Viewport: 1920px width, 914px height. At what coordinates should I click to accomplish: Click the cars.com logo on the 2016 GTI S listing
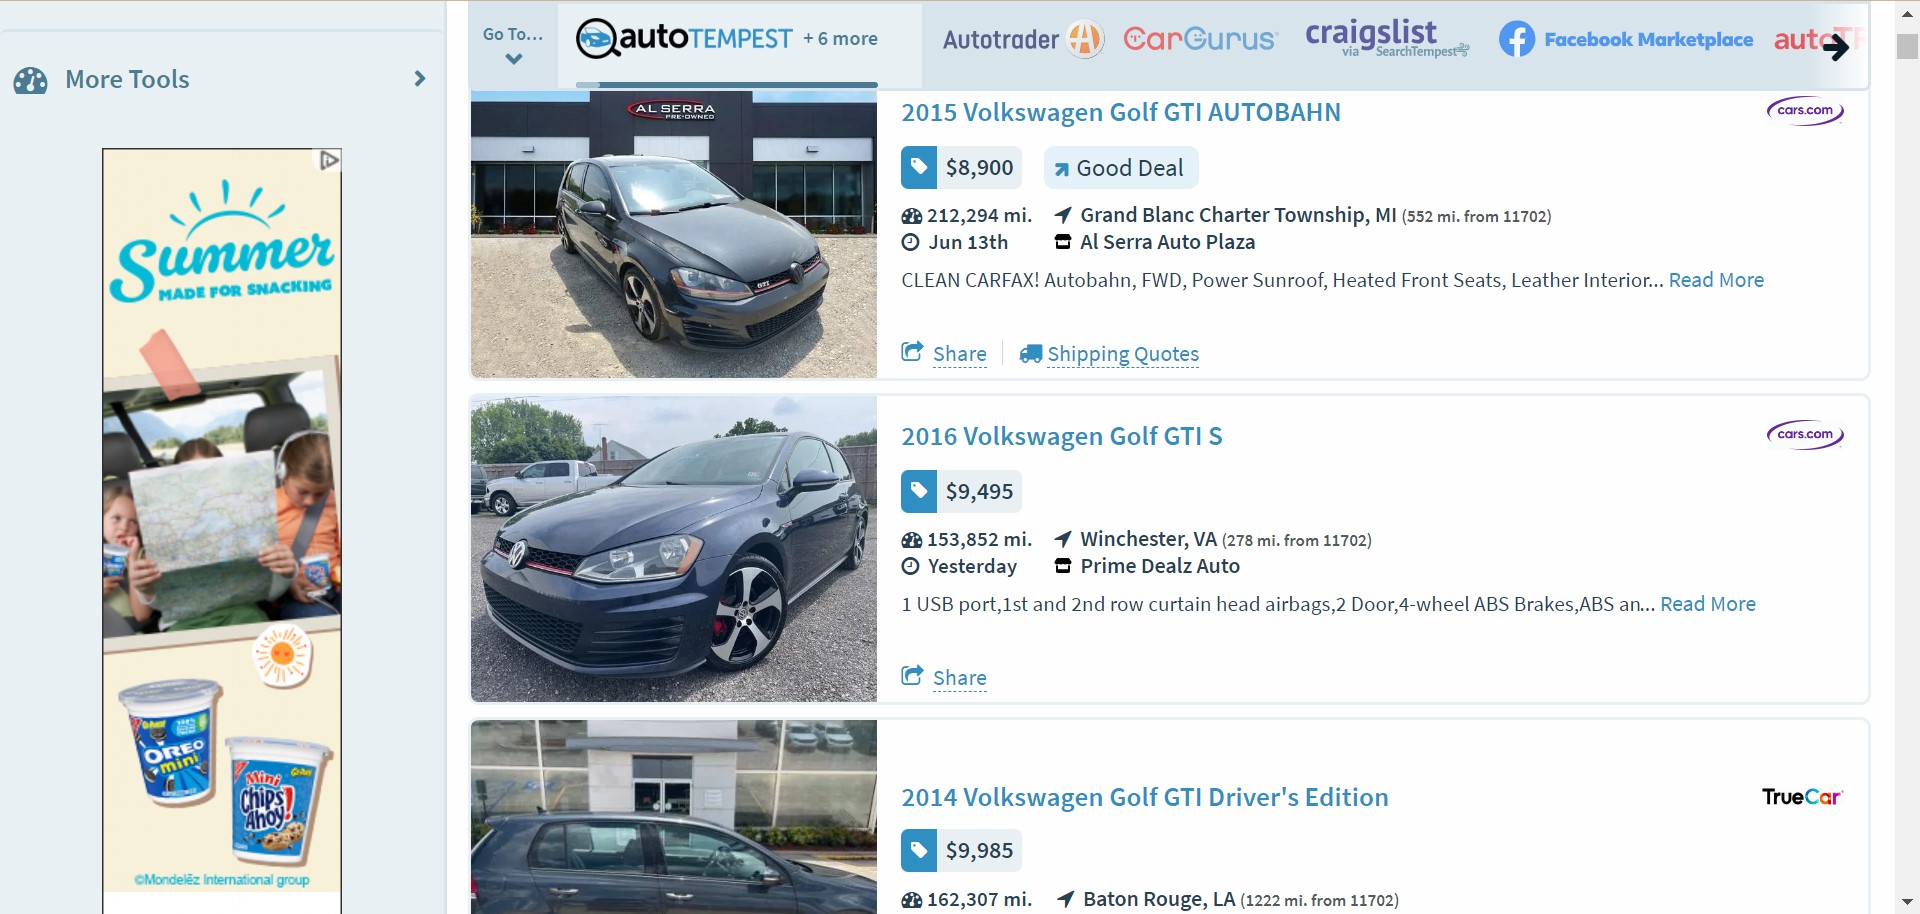[1805, 434]
